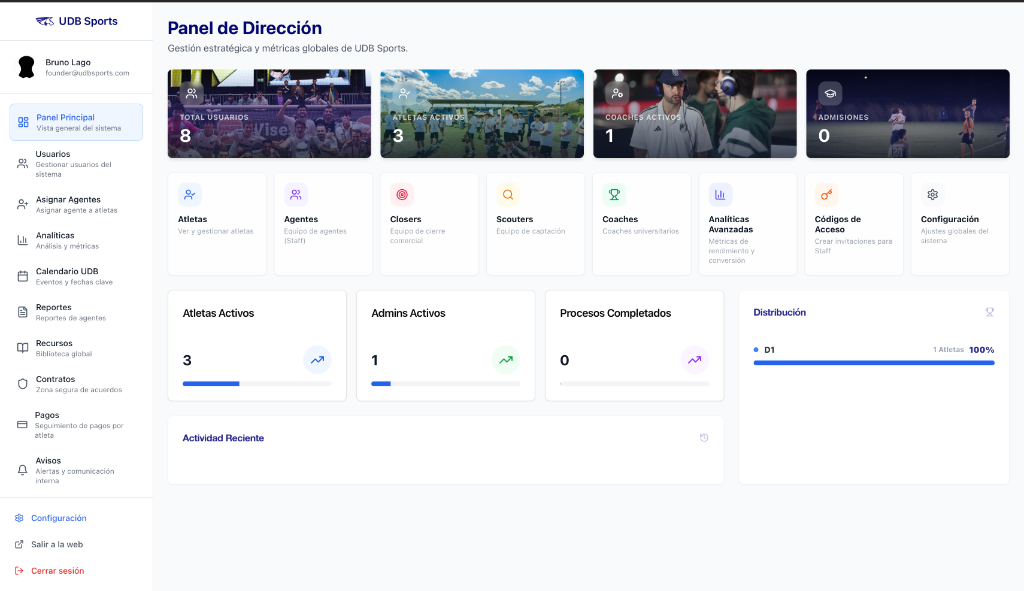Click the history icon in Actividad Reciente
Screen dimensions: 1024x591
coord(704,438)
